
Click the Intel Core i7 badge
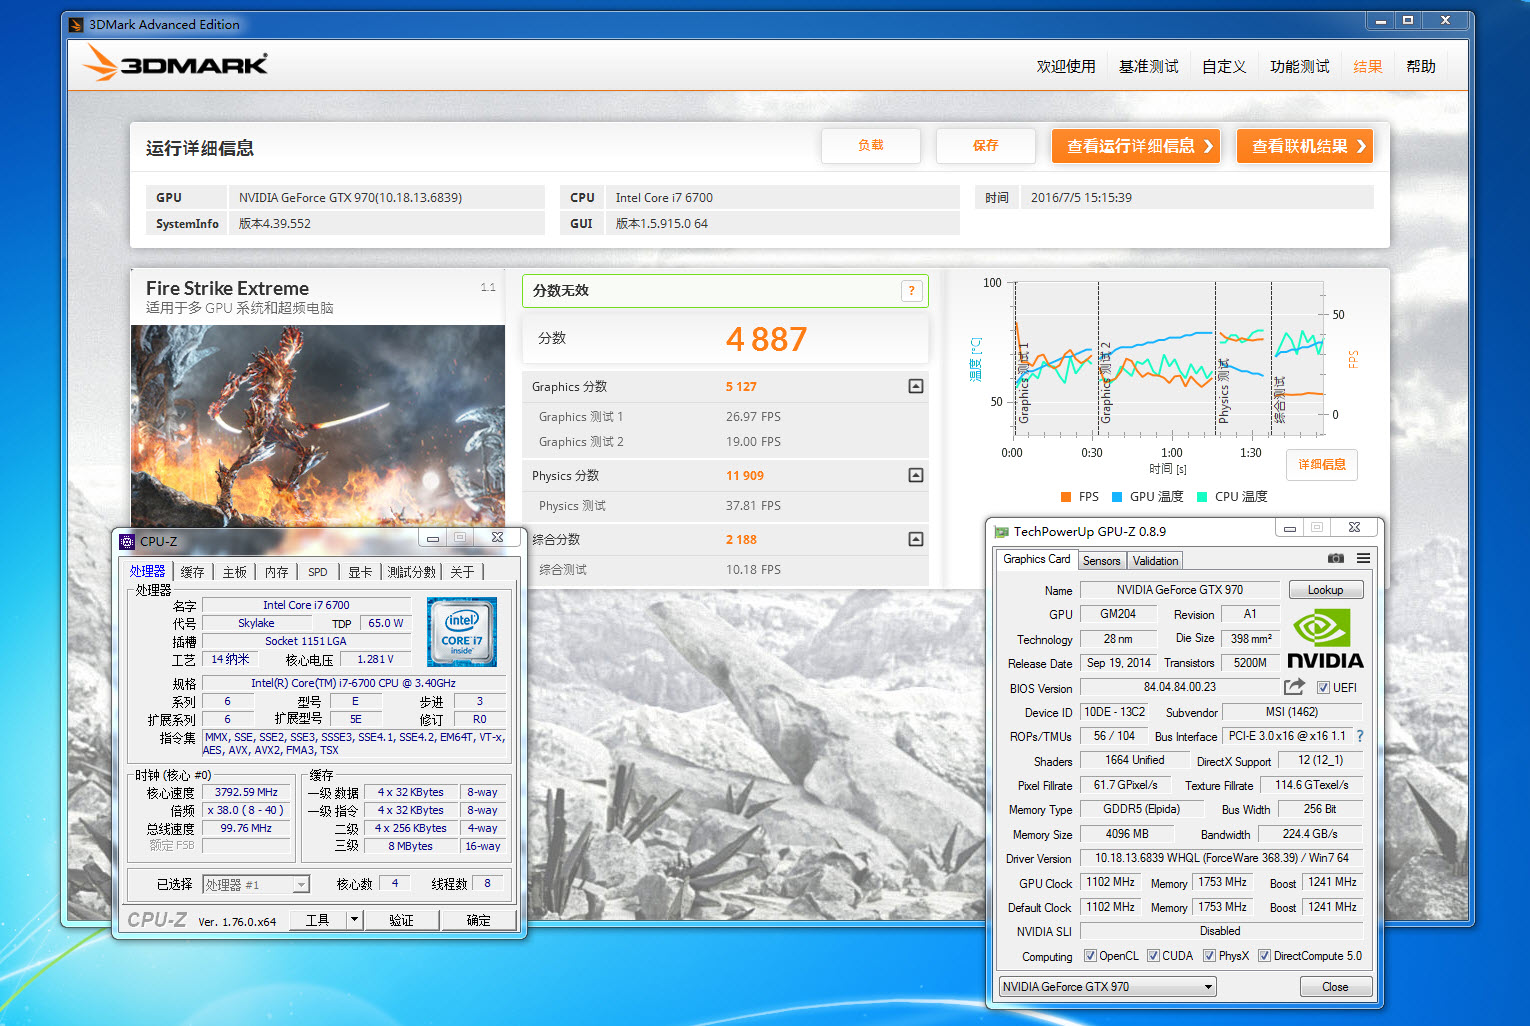[x=461, y=632]
